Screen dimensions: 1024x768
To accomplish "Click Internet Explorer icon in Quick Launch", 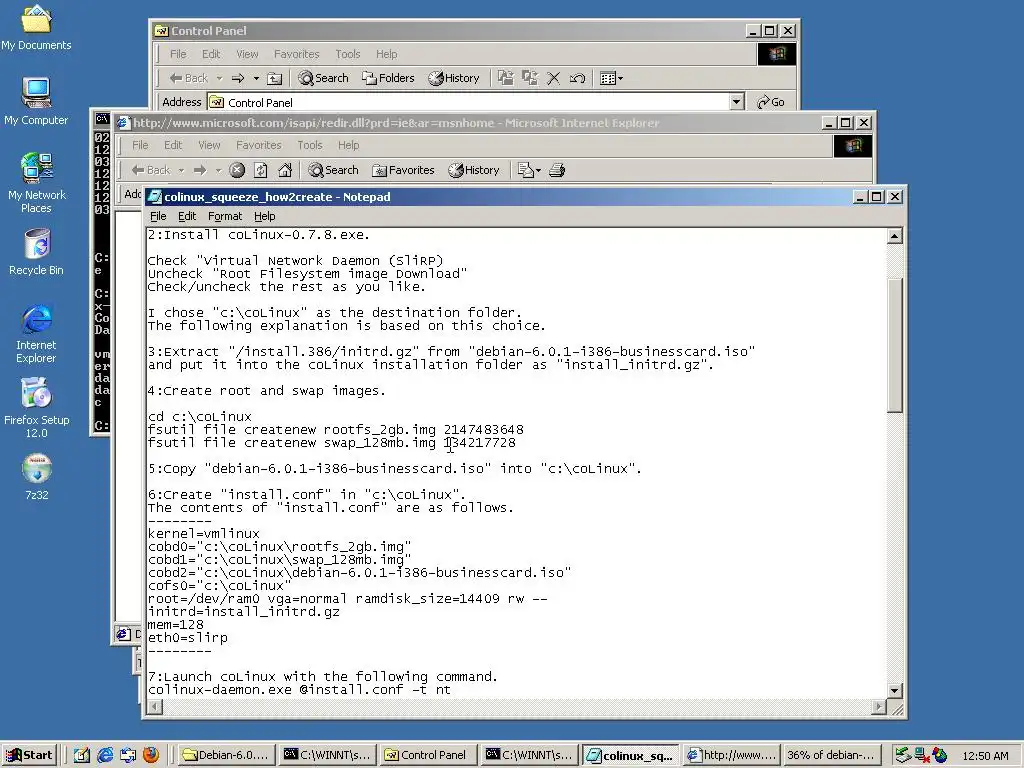I will [105, 755].
